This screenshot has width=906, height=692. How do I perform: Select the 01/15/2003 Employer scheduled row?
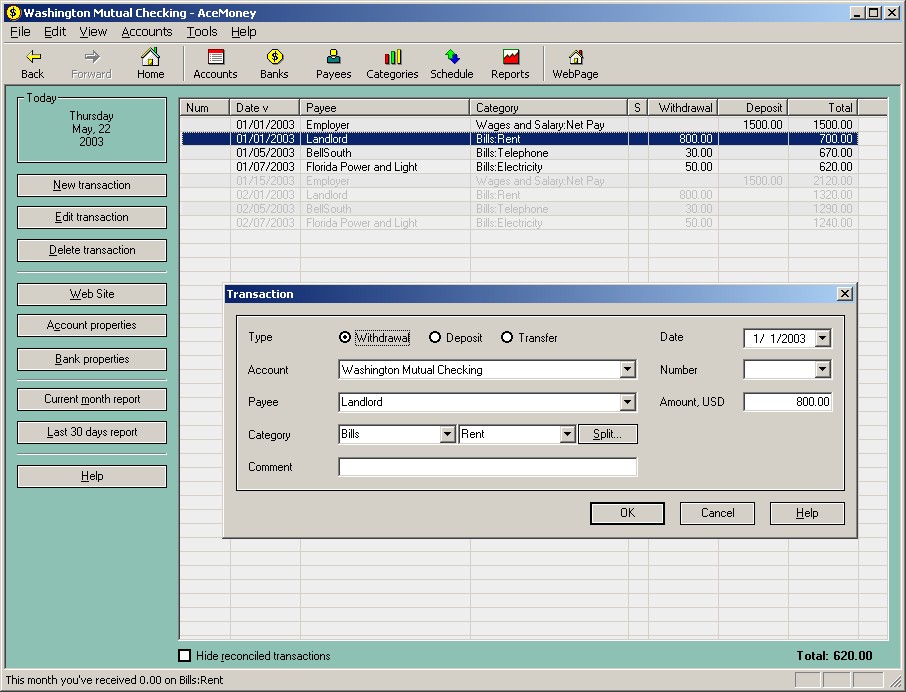pos(519,181)
